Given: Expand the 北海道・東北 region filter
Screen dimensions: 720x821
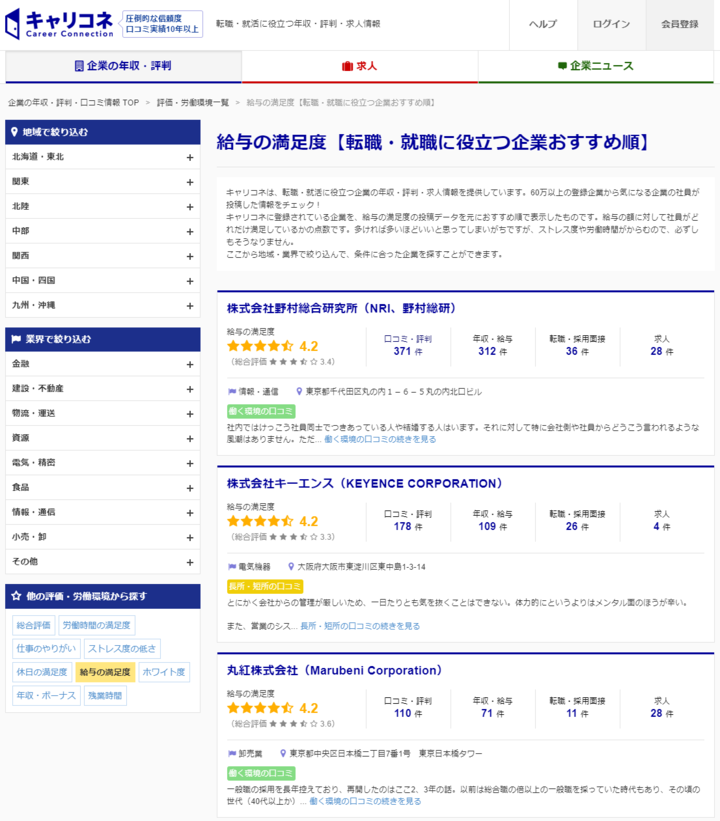Looking at the screenshot, I should click(103, 157).
